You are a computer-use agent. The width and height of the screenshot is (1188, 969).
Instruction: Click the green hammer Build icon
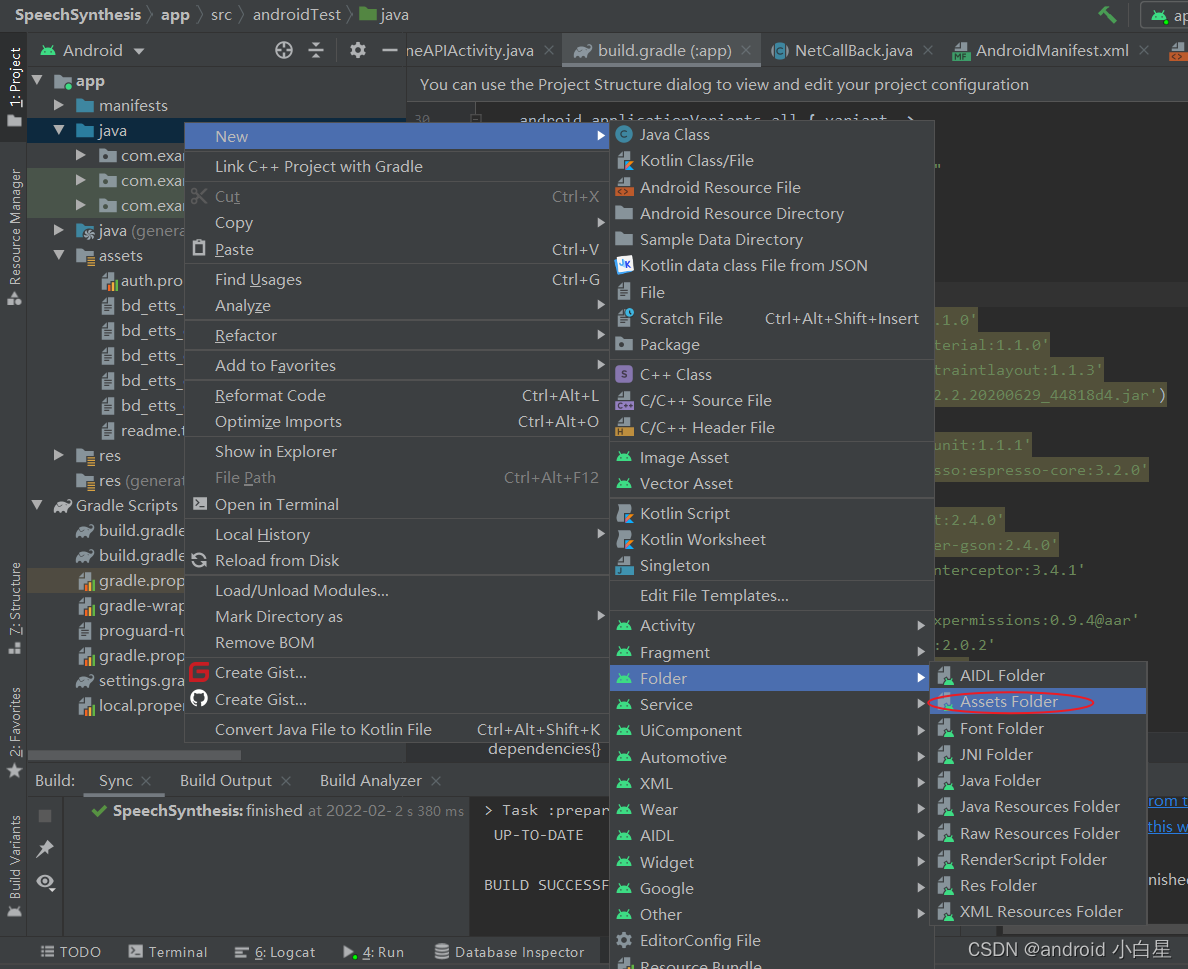(x=1107, y=14)
